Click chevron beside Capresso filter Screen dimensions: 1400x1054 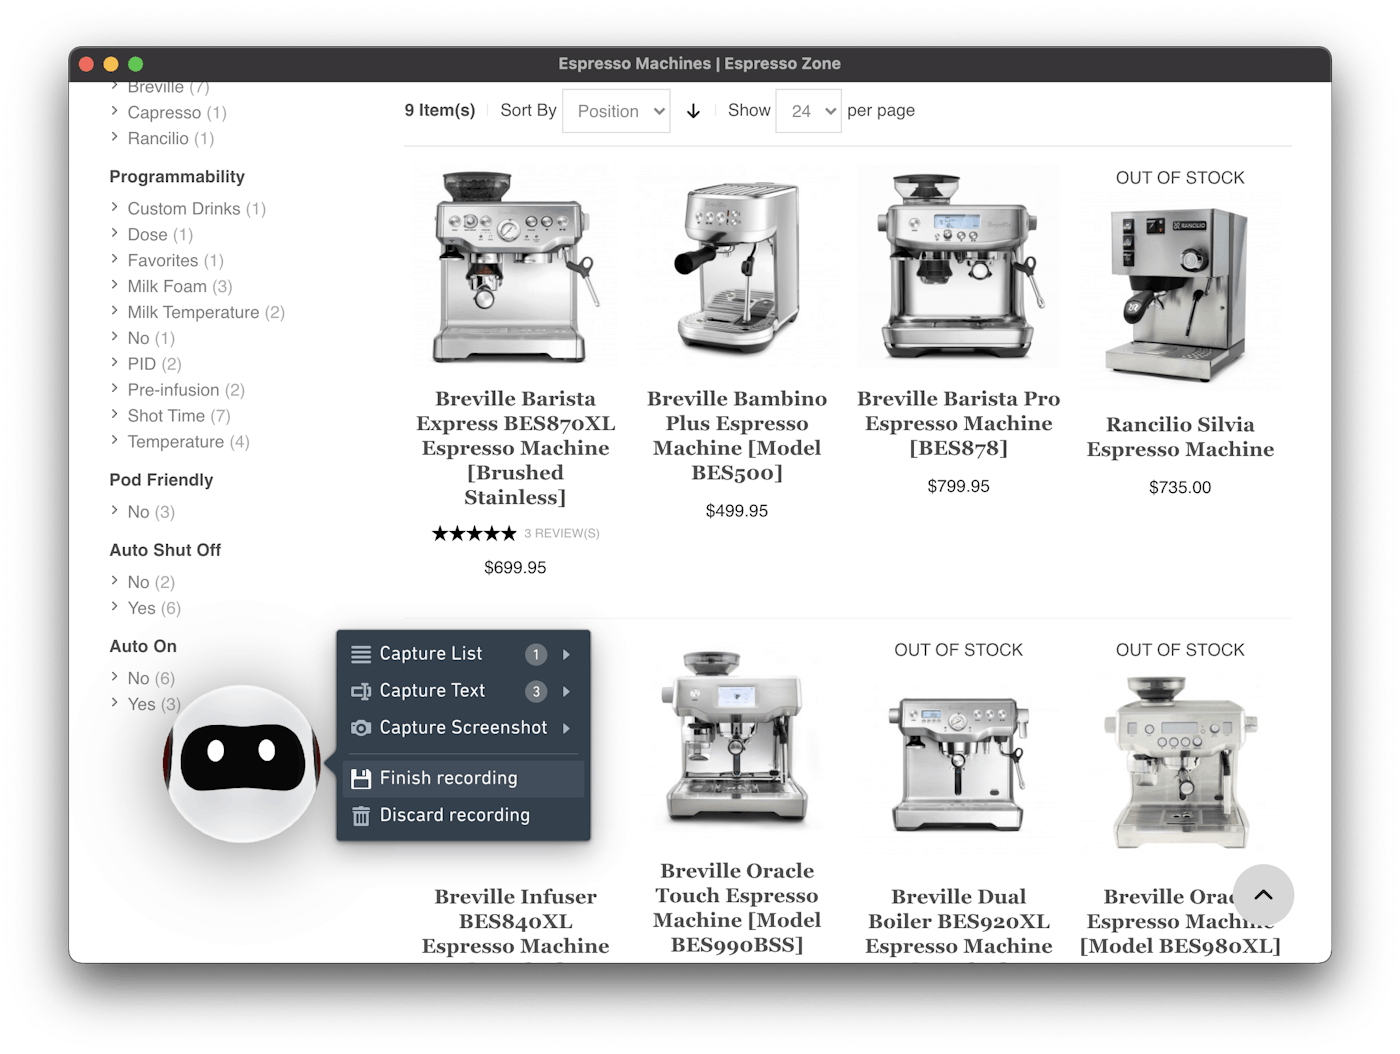click(114, 111)
